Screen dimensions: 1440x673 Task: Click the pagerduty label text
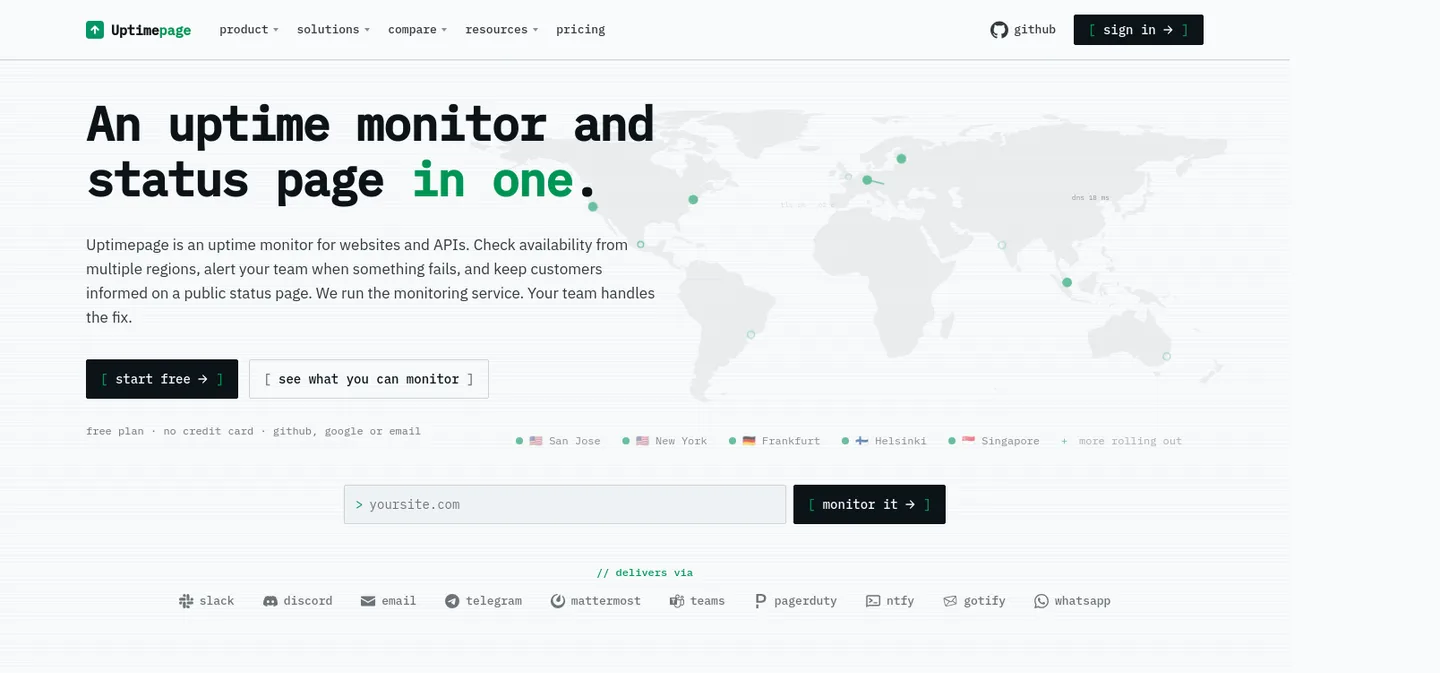(x=806, y=601)
